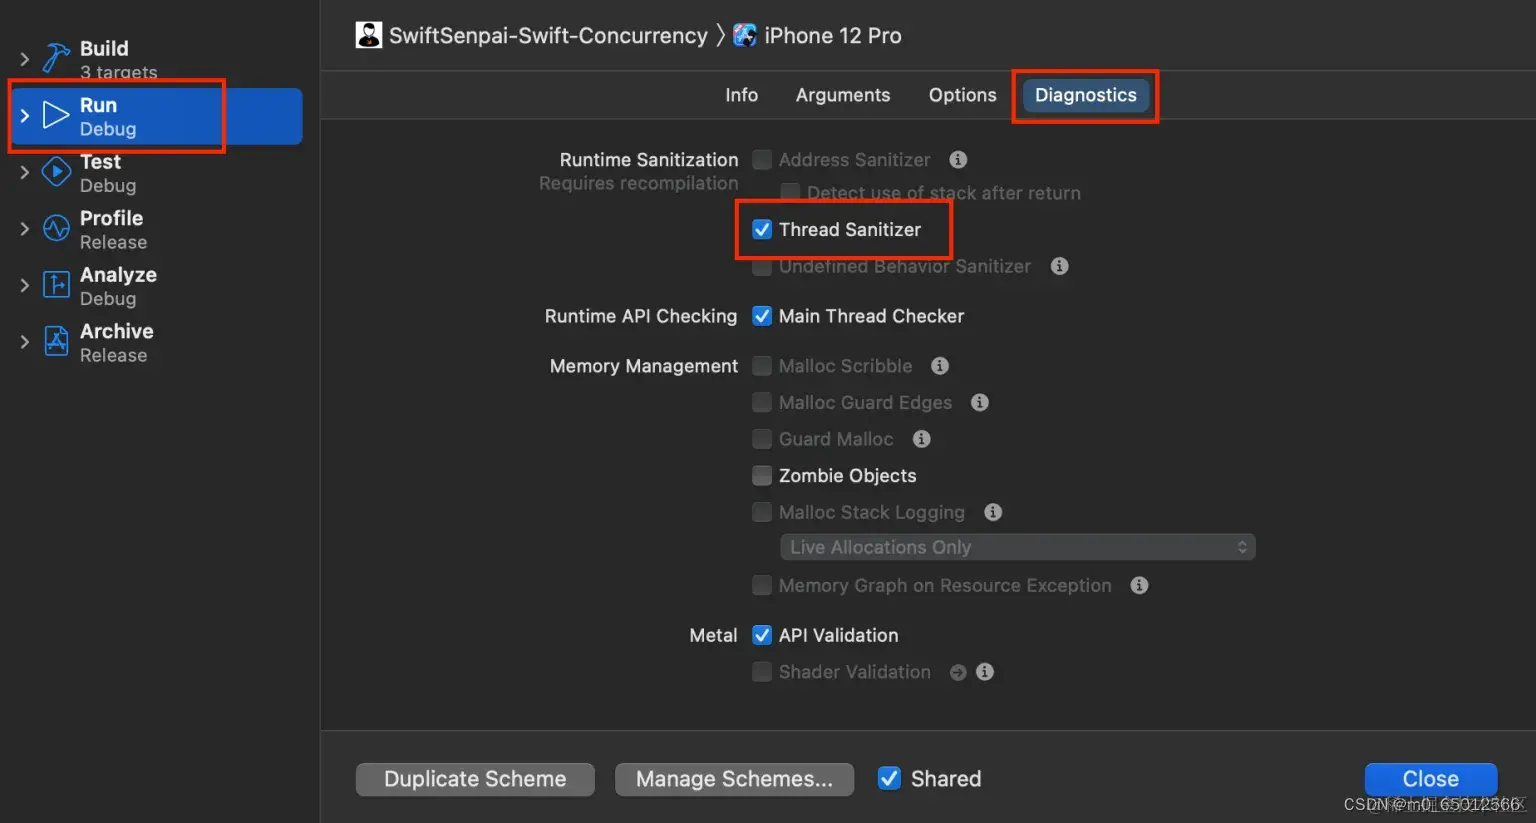
Task: Switch to the Options tab
Action: click(962, 95)
